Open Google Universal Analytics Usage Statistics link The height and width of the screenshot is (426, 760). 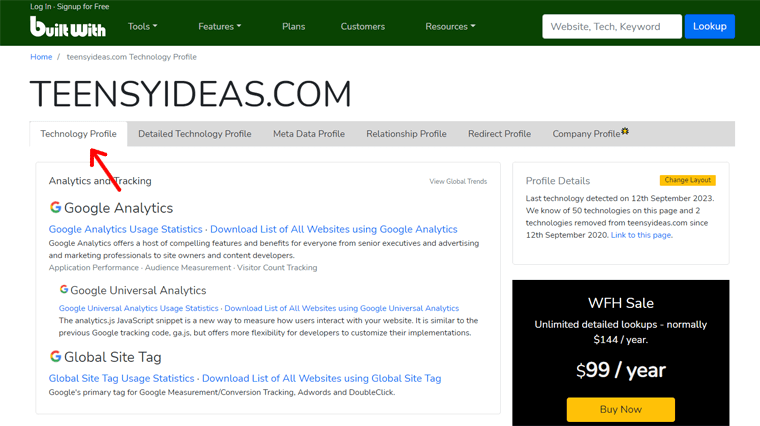(139, 308)
